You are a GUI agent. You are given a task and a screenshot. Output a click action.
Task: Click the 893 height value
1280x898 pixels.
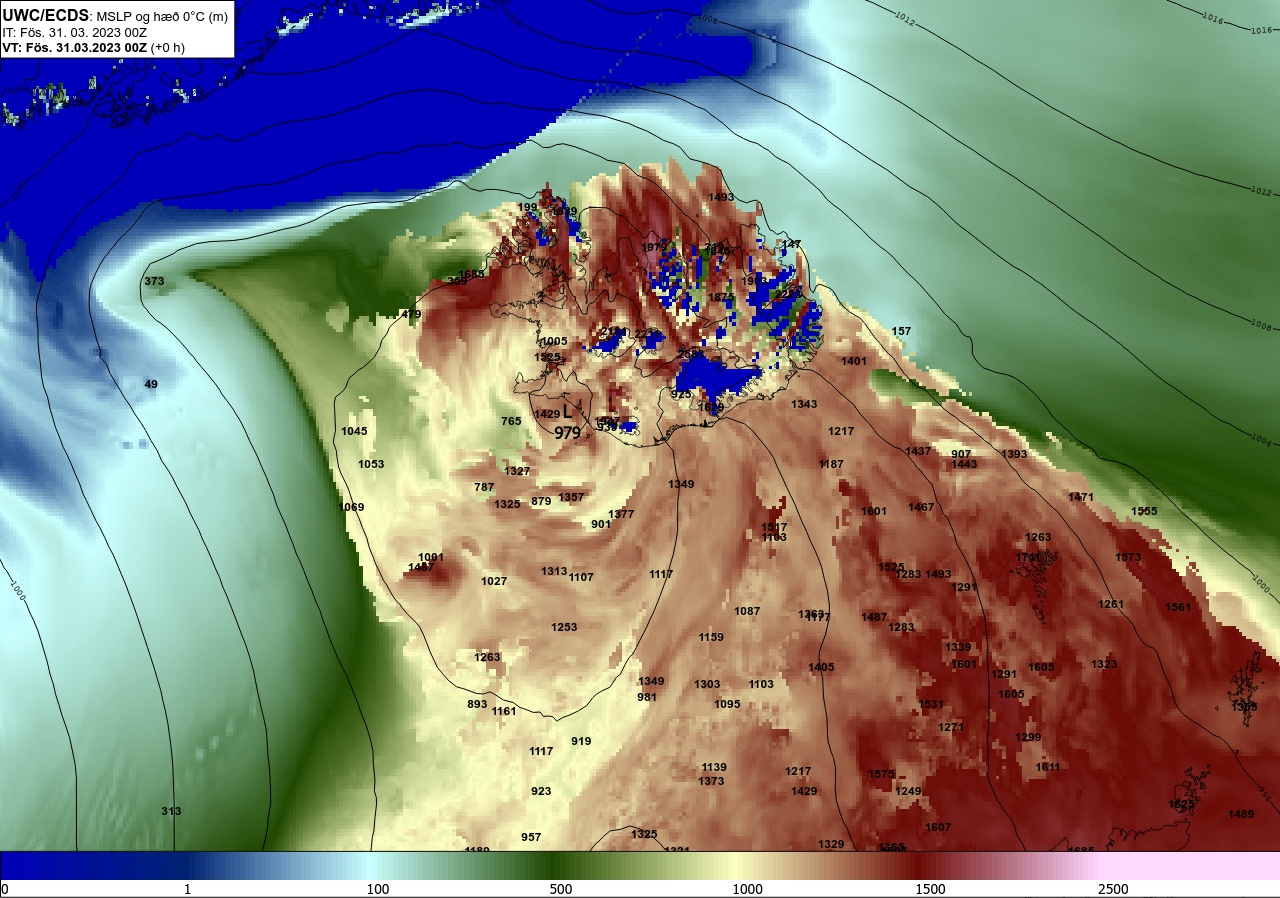(x=477, y=704)
